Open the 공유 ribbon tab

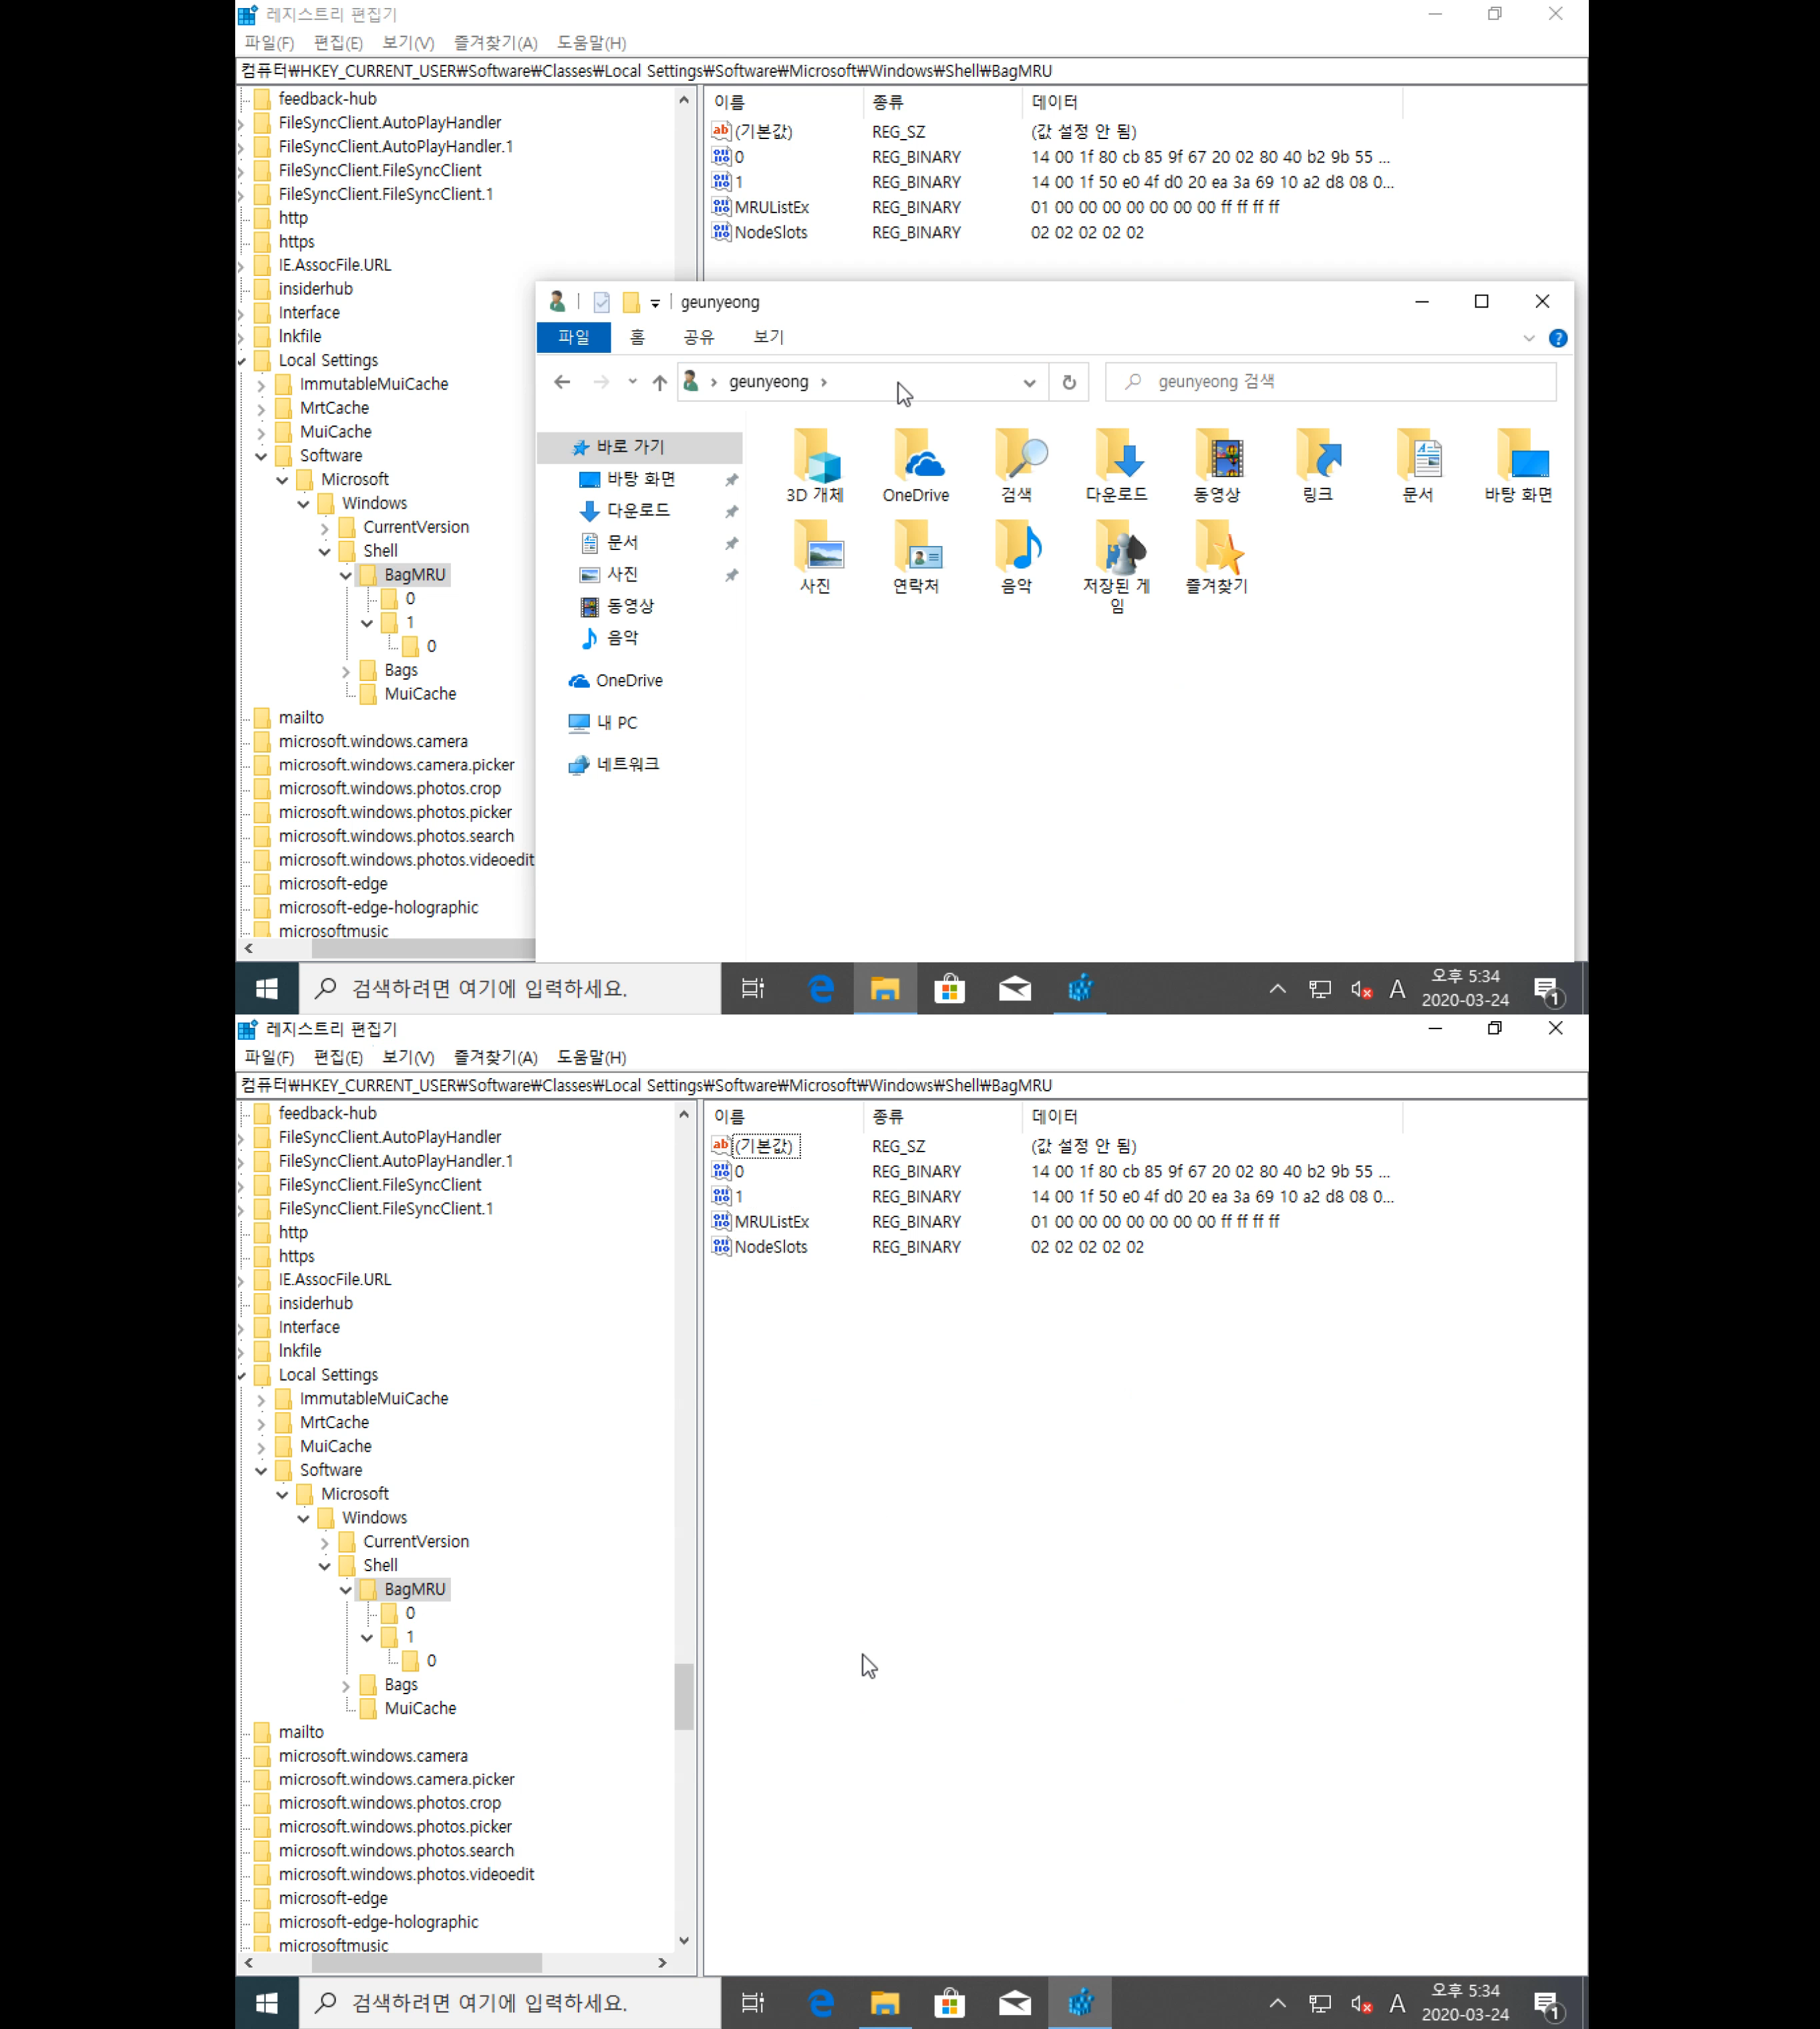(698, 337)
